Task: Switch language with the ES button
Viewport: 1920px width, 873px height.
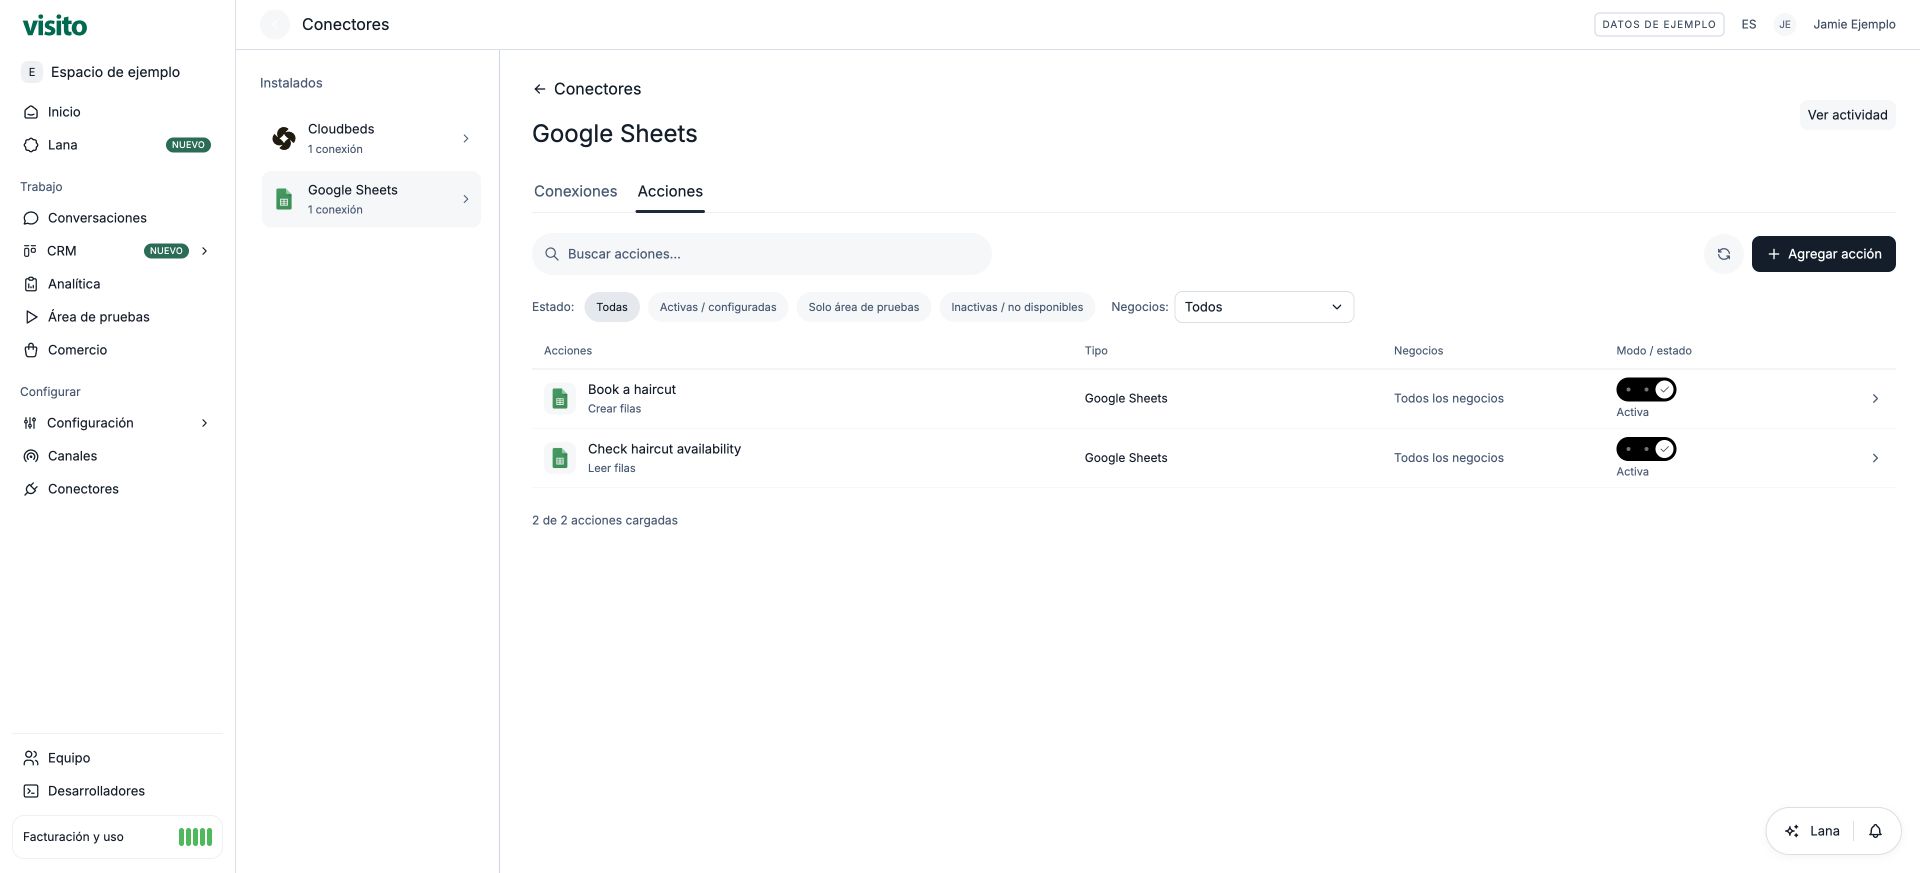Action: (1749, 24)
